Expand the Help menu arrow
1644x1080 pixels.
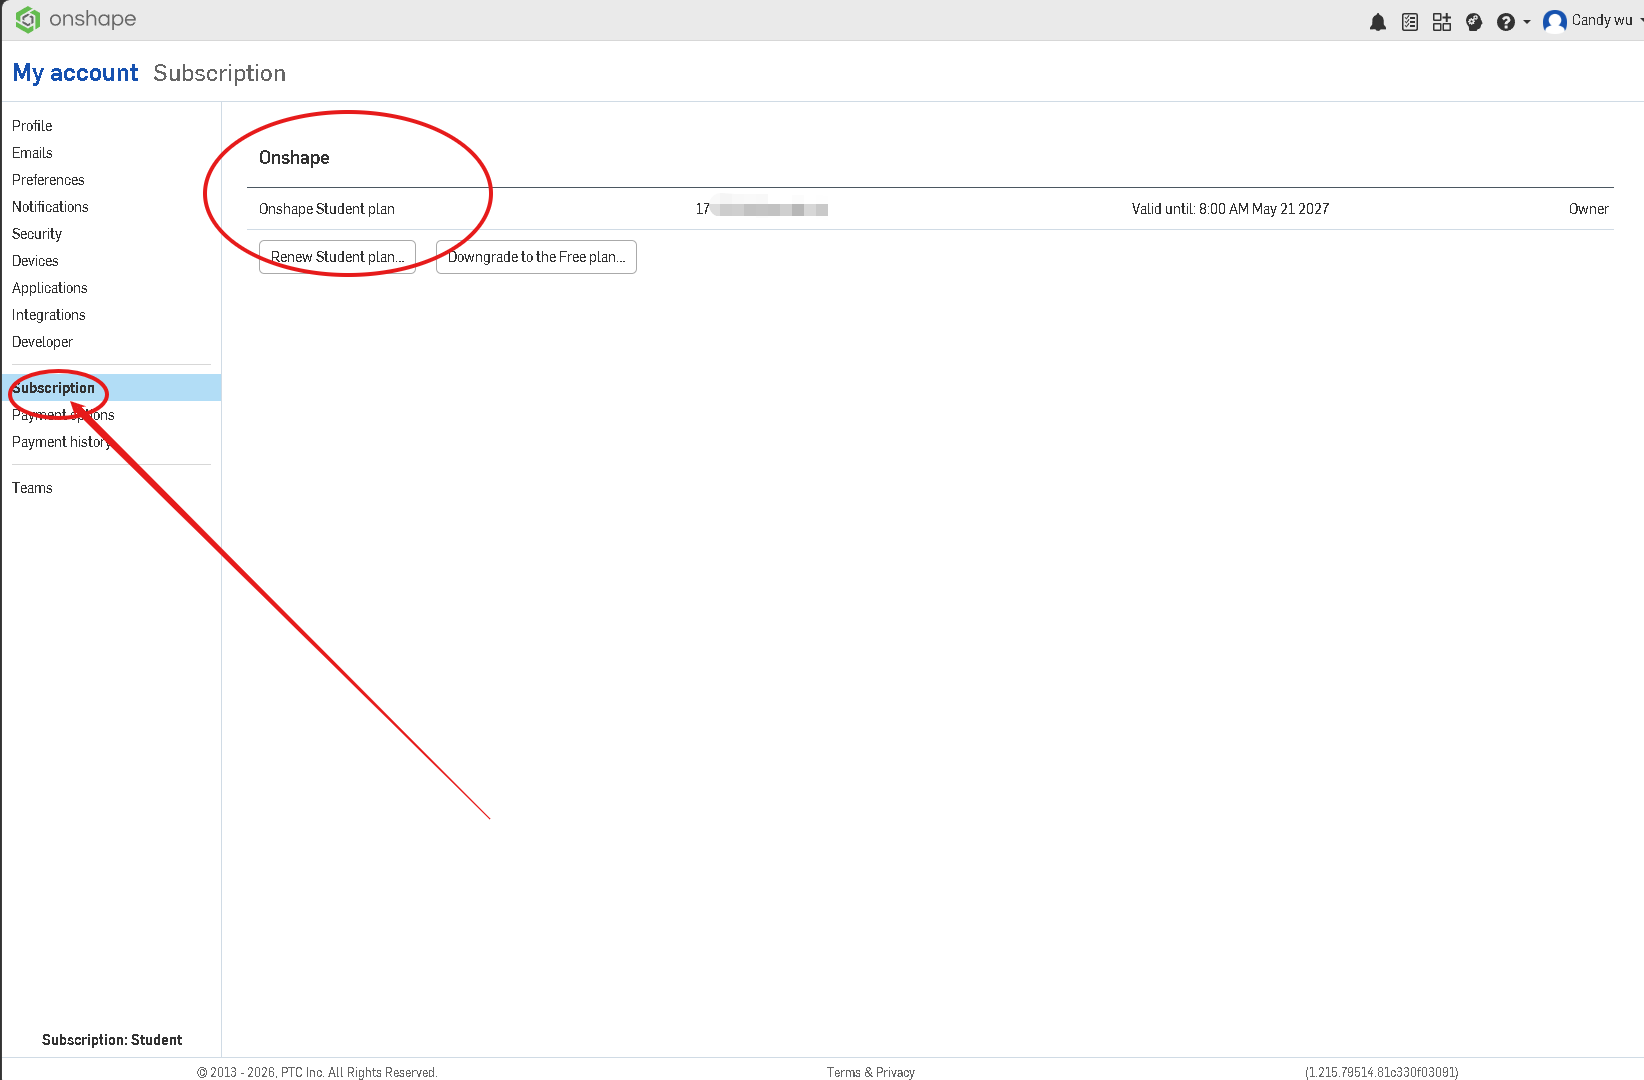tap(1527, 22)
